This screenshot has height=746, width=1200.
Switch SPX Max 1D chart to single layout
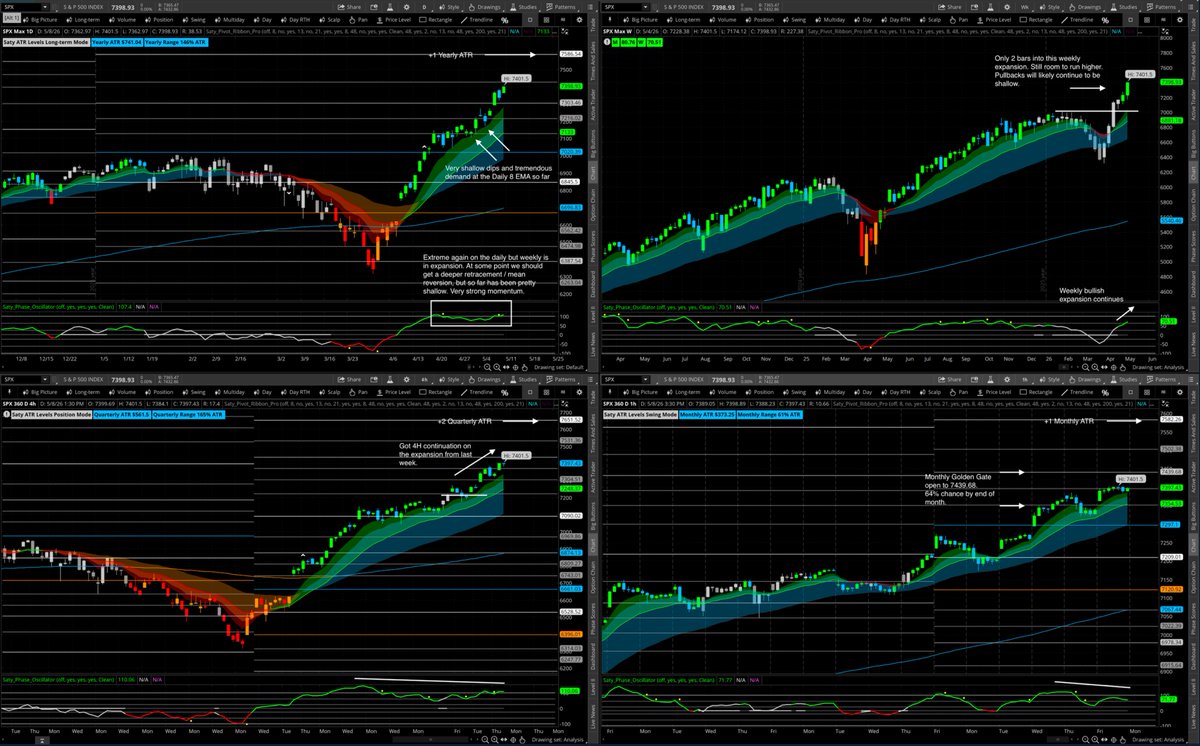tap(531, 20)
